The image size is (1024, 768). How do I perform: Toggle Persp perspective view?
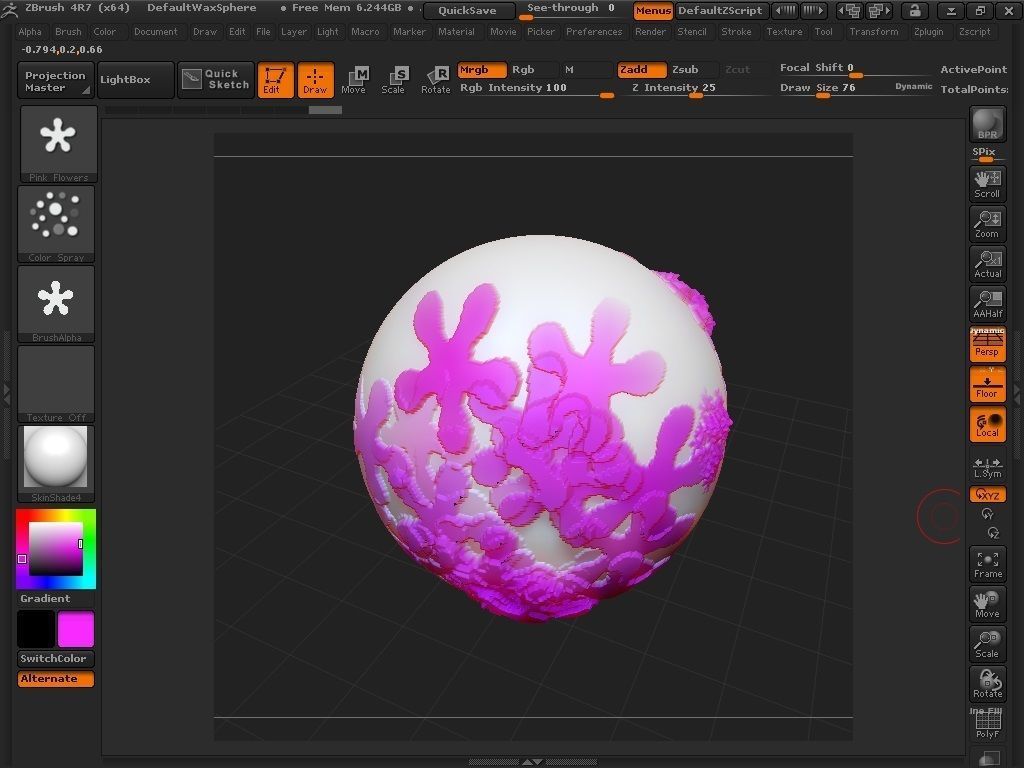pos(987,344)
